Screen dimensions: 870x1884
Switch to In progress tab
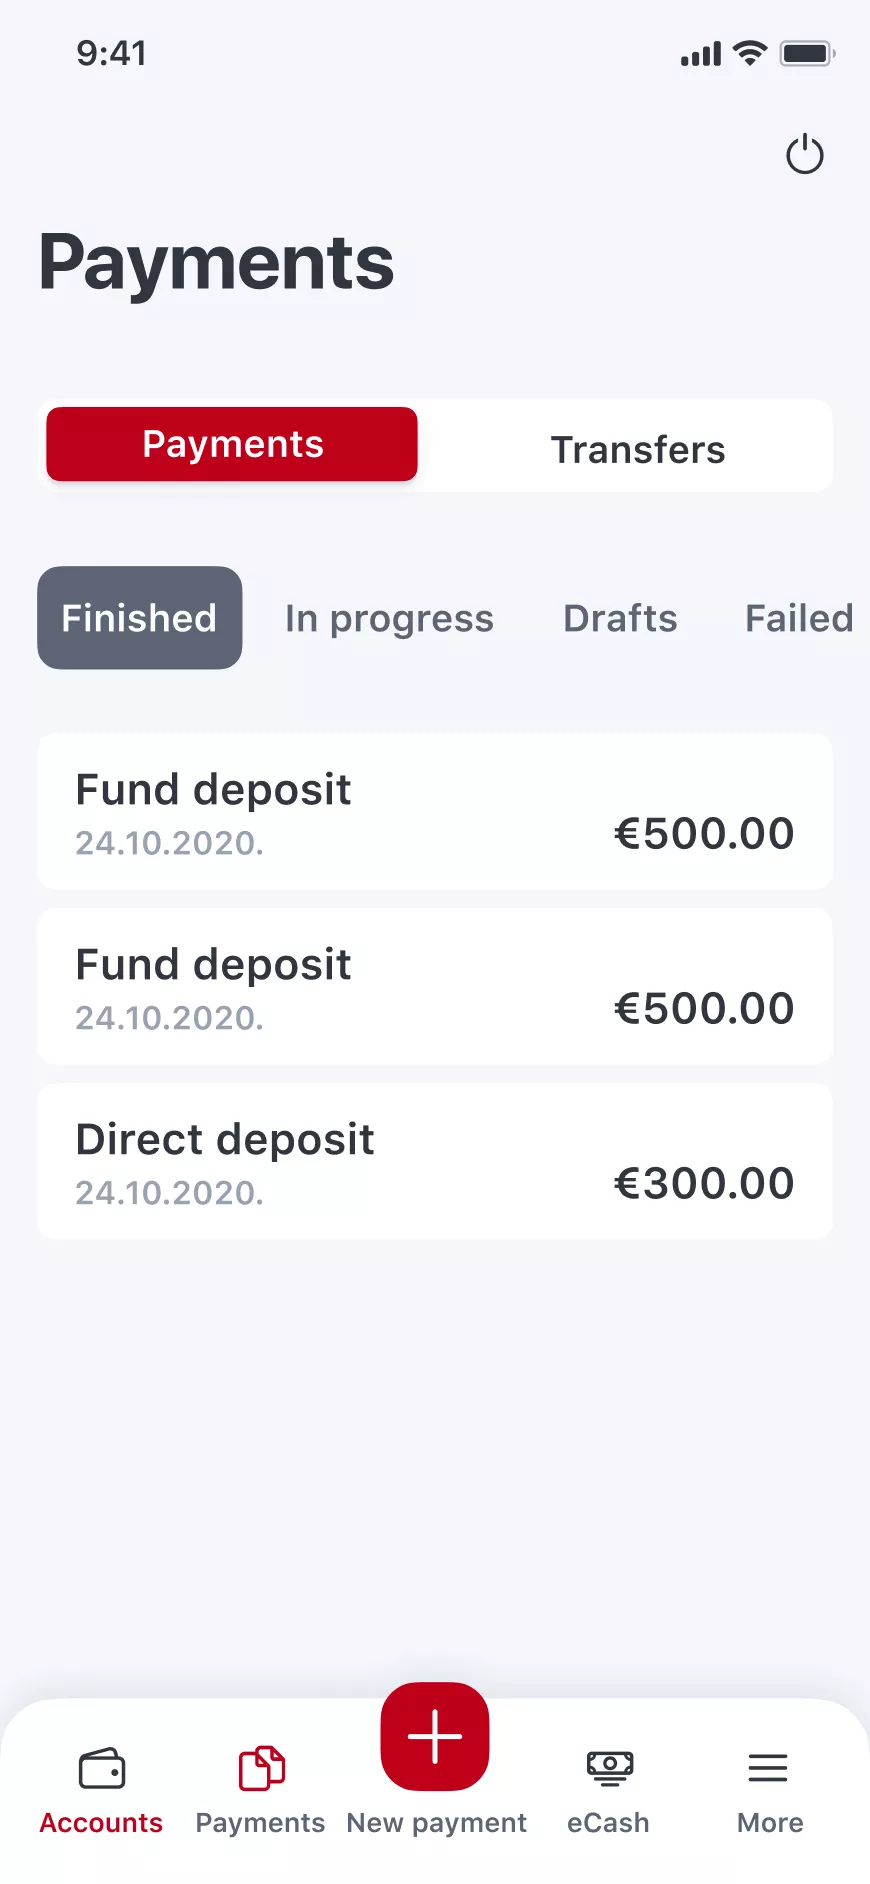[x=389, y=618]
